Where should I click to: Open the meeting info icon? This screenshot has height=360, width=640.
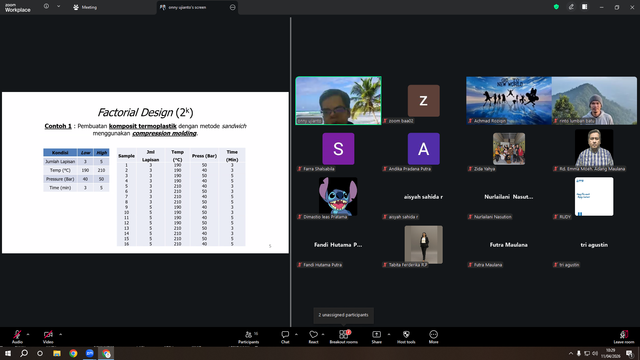click(x=47, y=7)
